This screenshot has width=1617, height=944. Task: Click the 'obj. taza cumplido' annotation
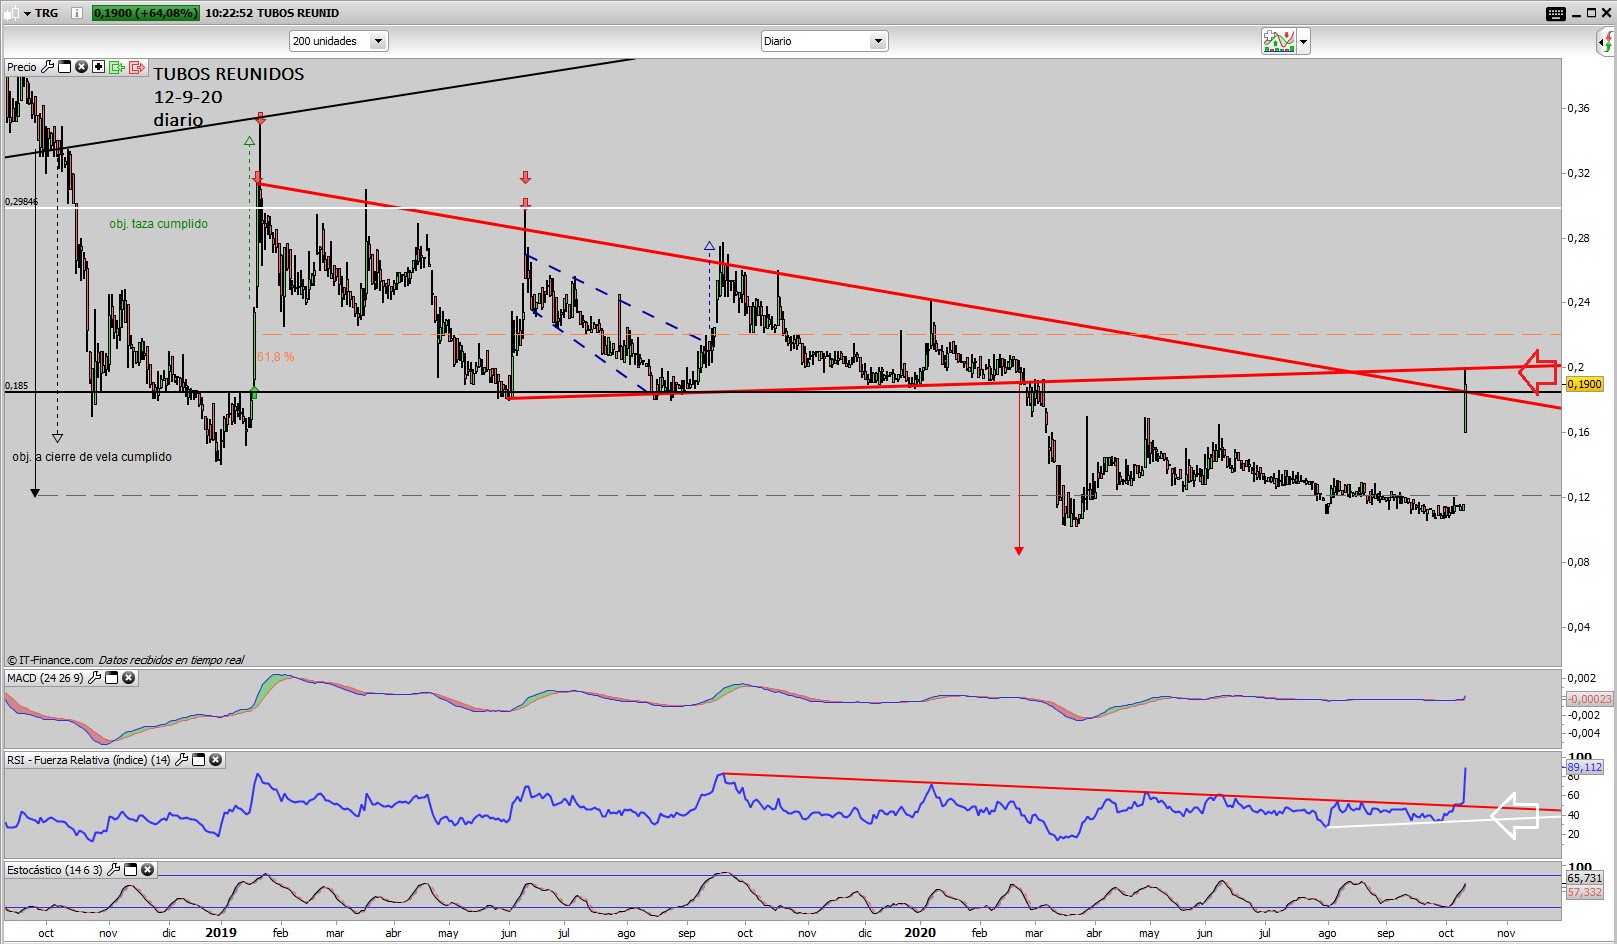[x=159, y=224]
